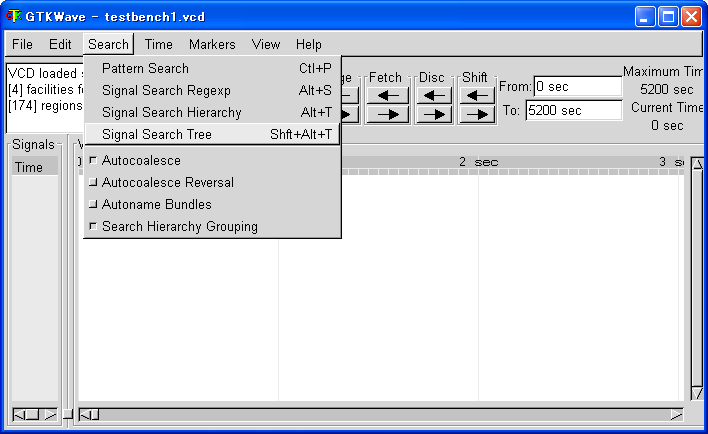This screenshot has width=708, height=434.
Task: Click the Disc left arrow button
Action: click(434, 95)
